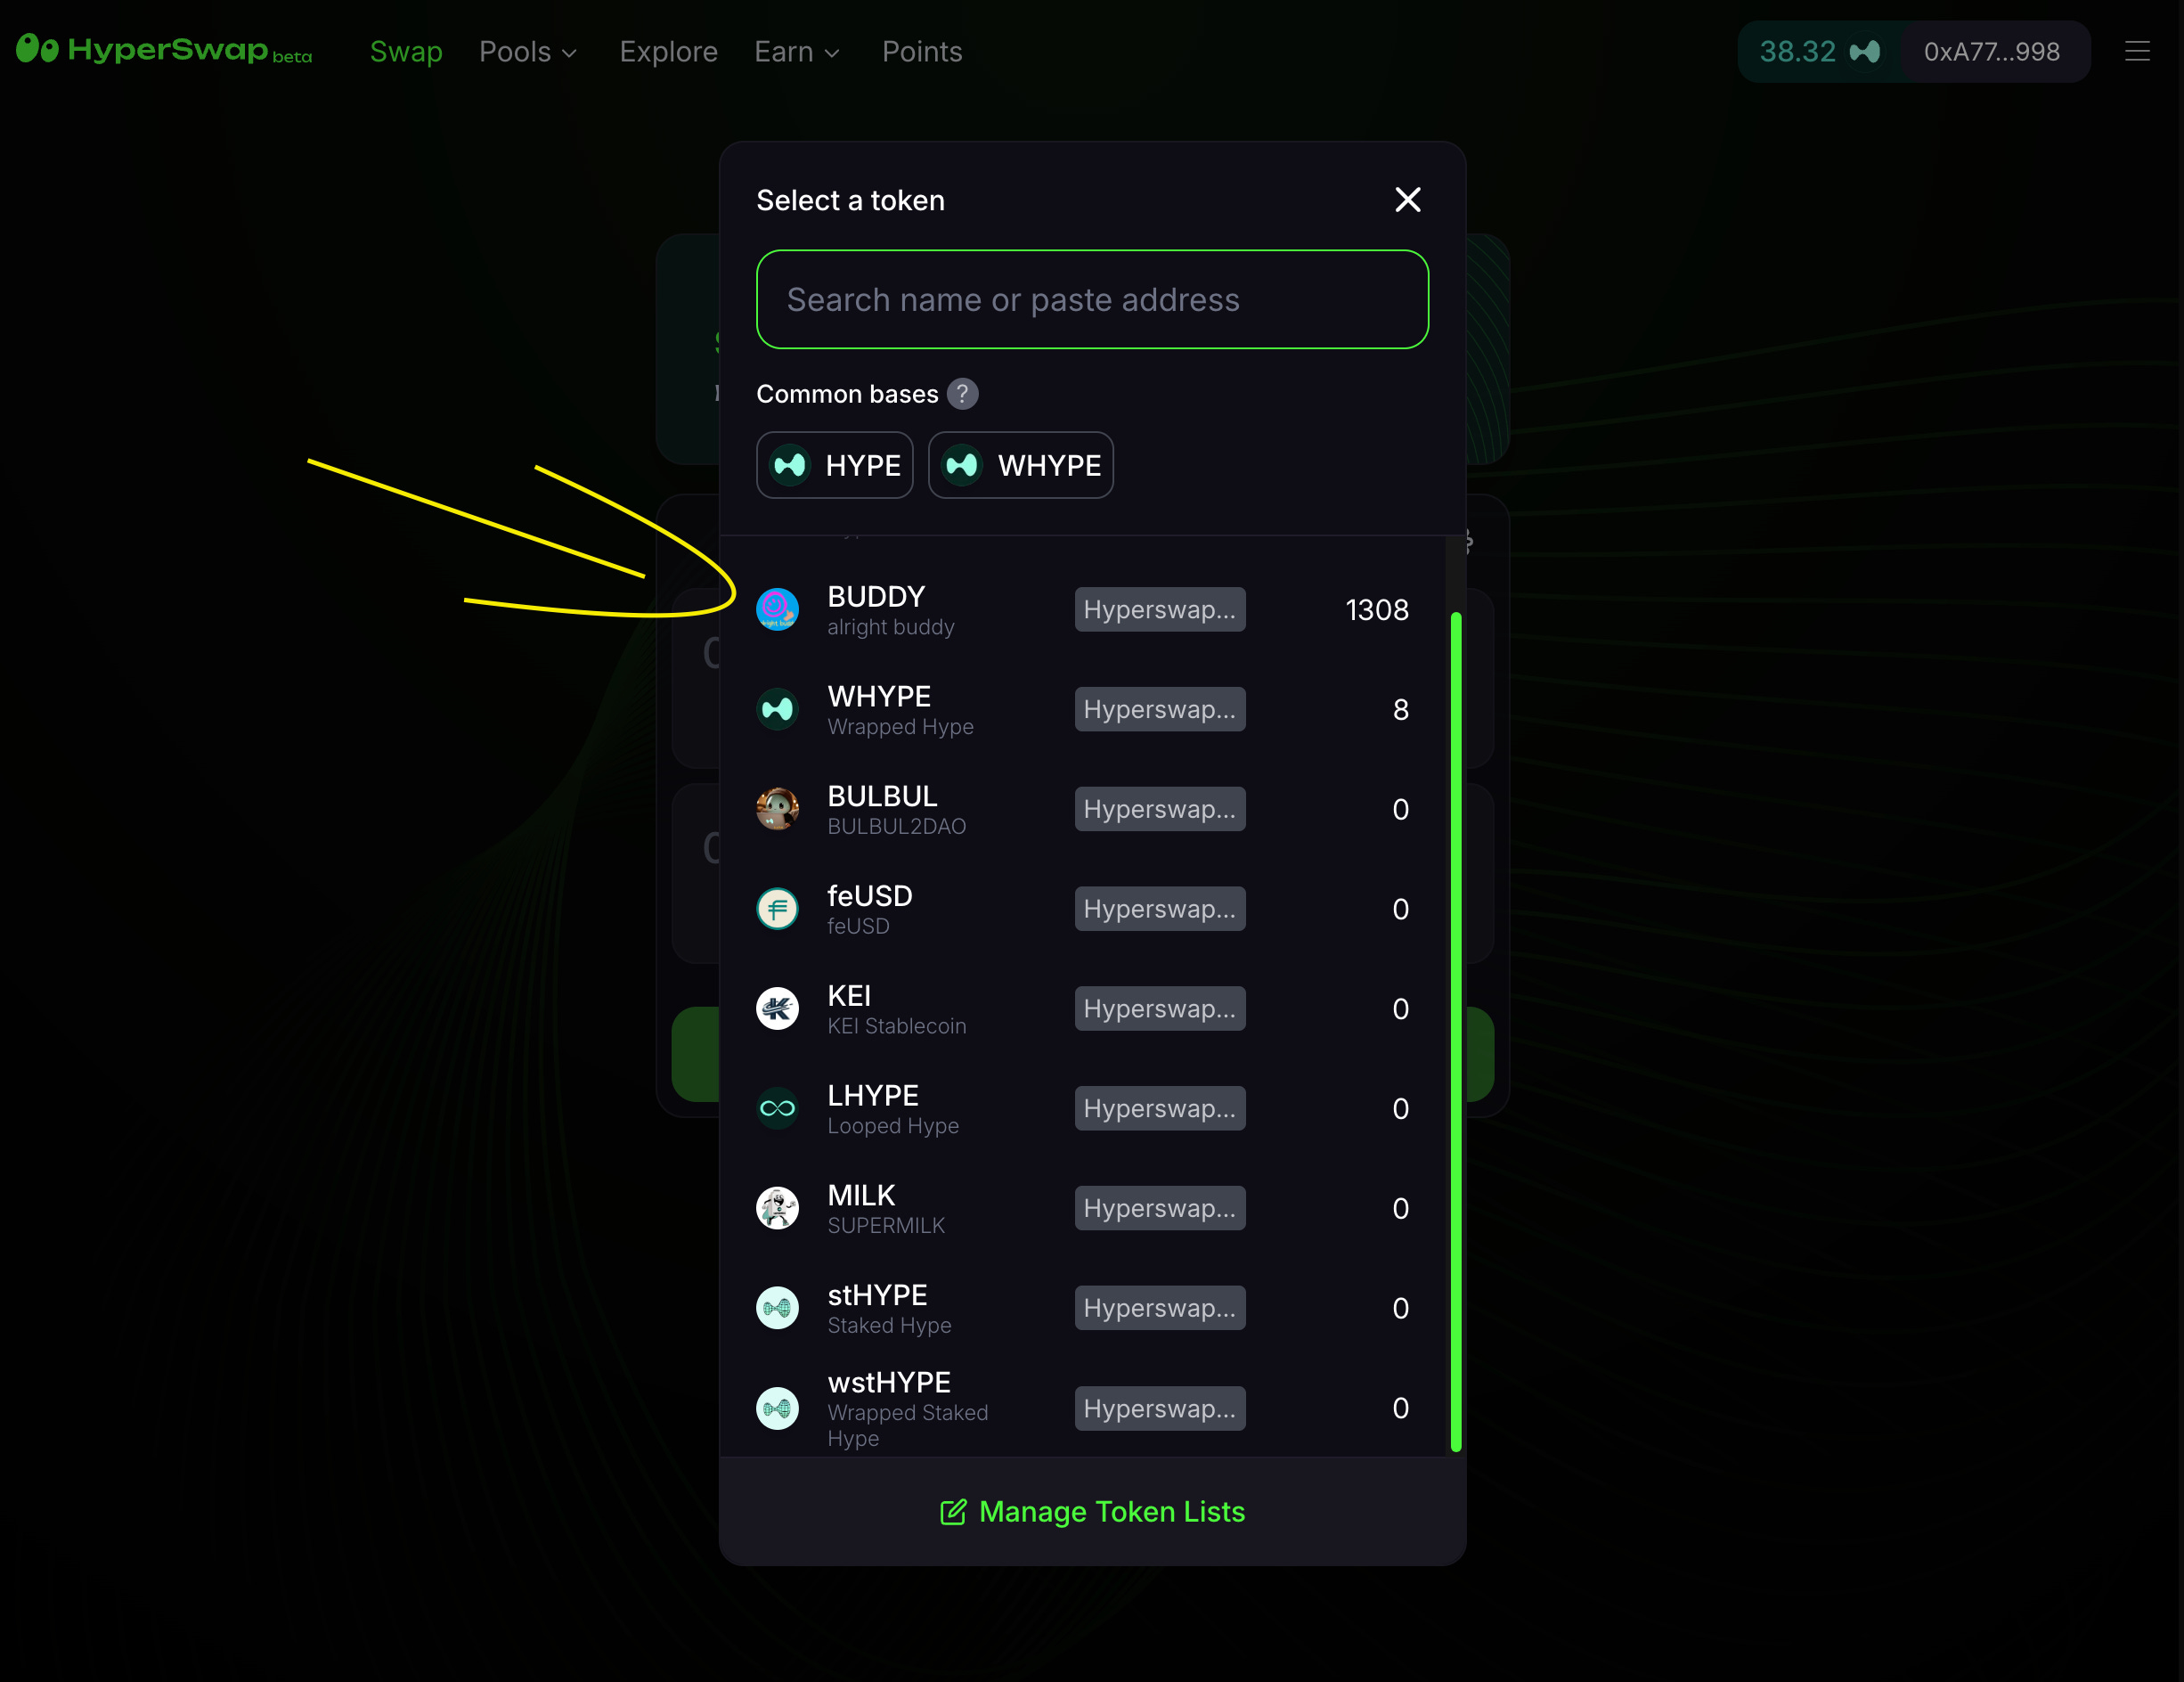Expand the Earn dropdown menu
The height and width of the screenshot is (1682, 2184).
[x=797, y=52]
